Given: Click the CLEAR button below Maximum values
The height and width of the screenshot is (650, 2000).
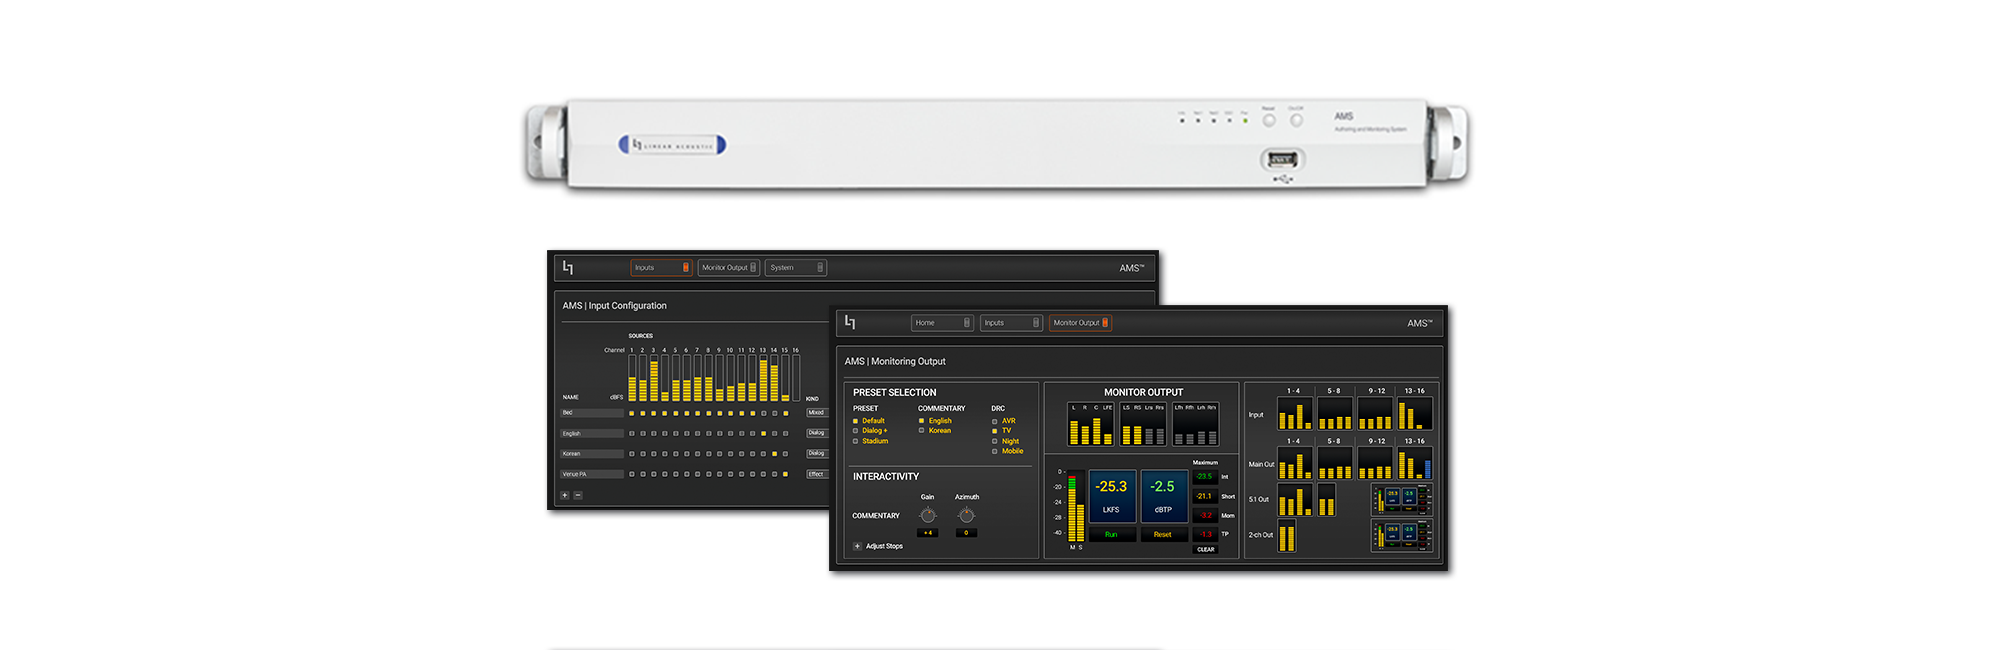Looking at the screenshot, I should click(x=1206, y=549).
